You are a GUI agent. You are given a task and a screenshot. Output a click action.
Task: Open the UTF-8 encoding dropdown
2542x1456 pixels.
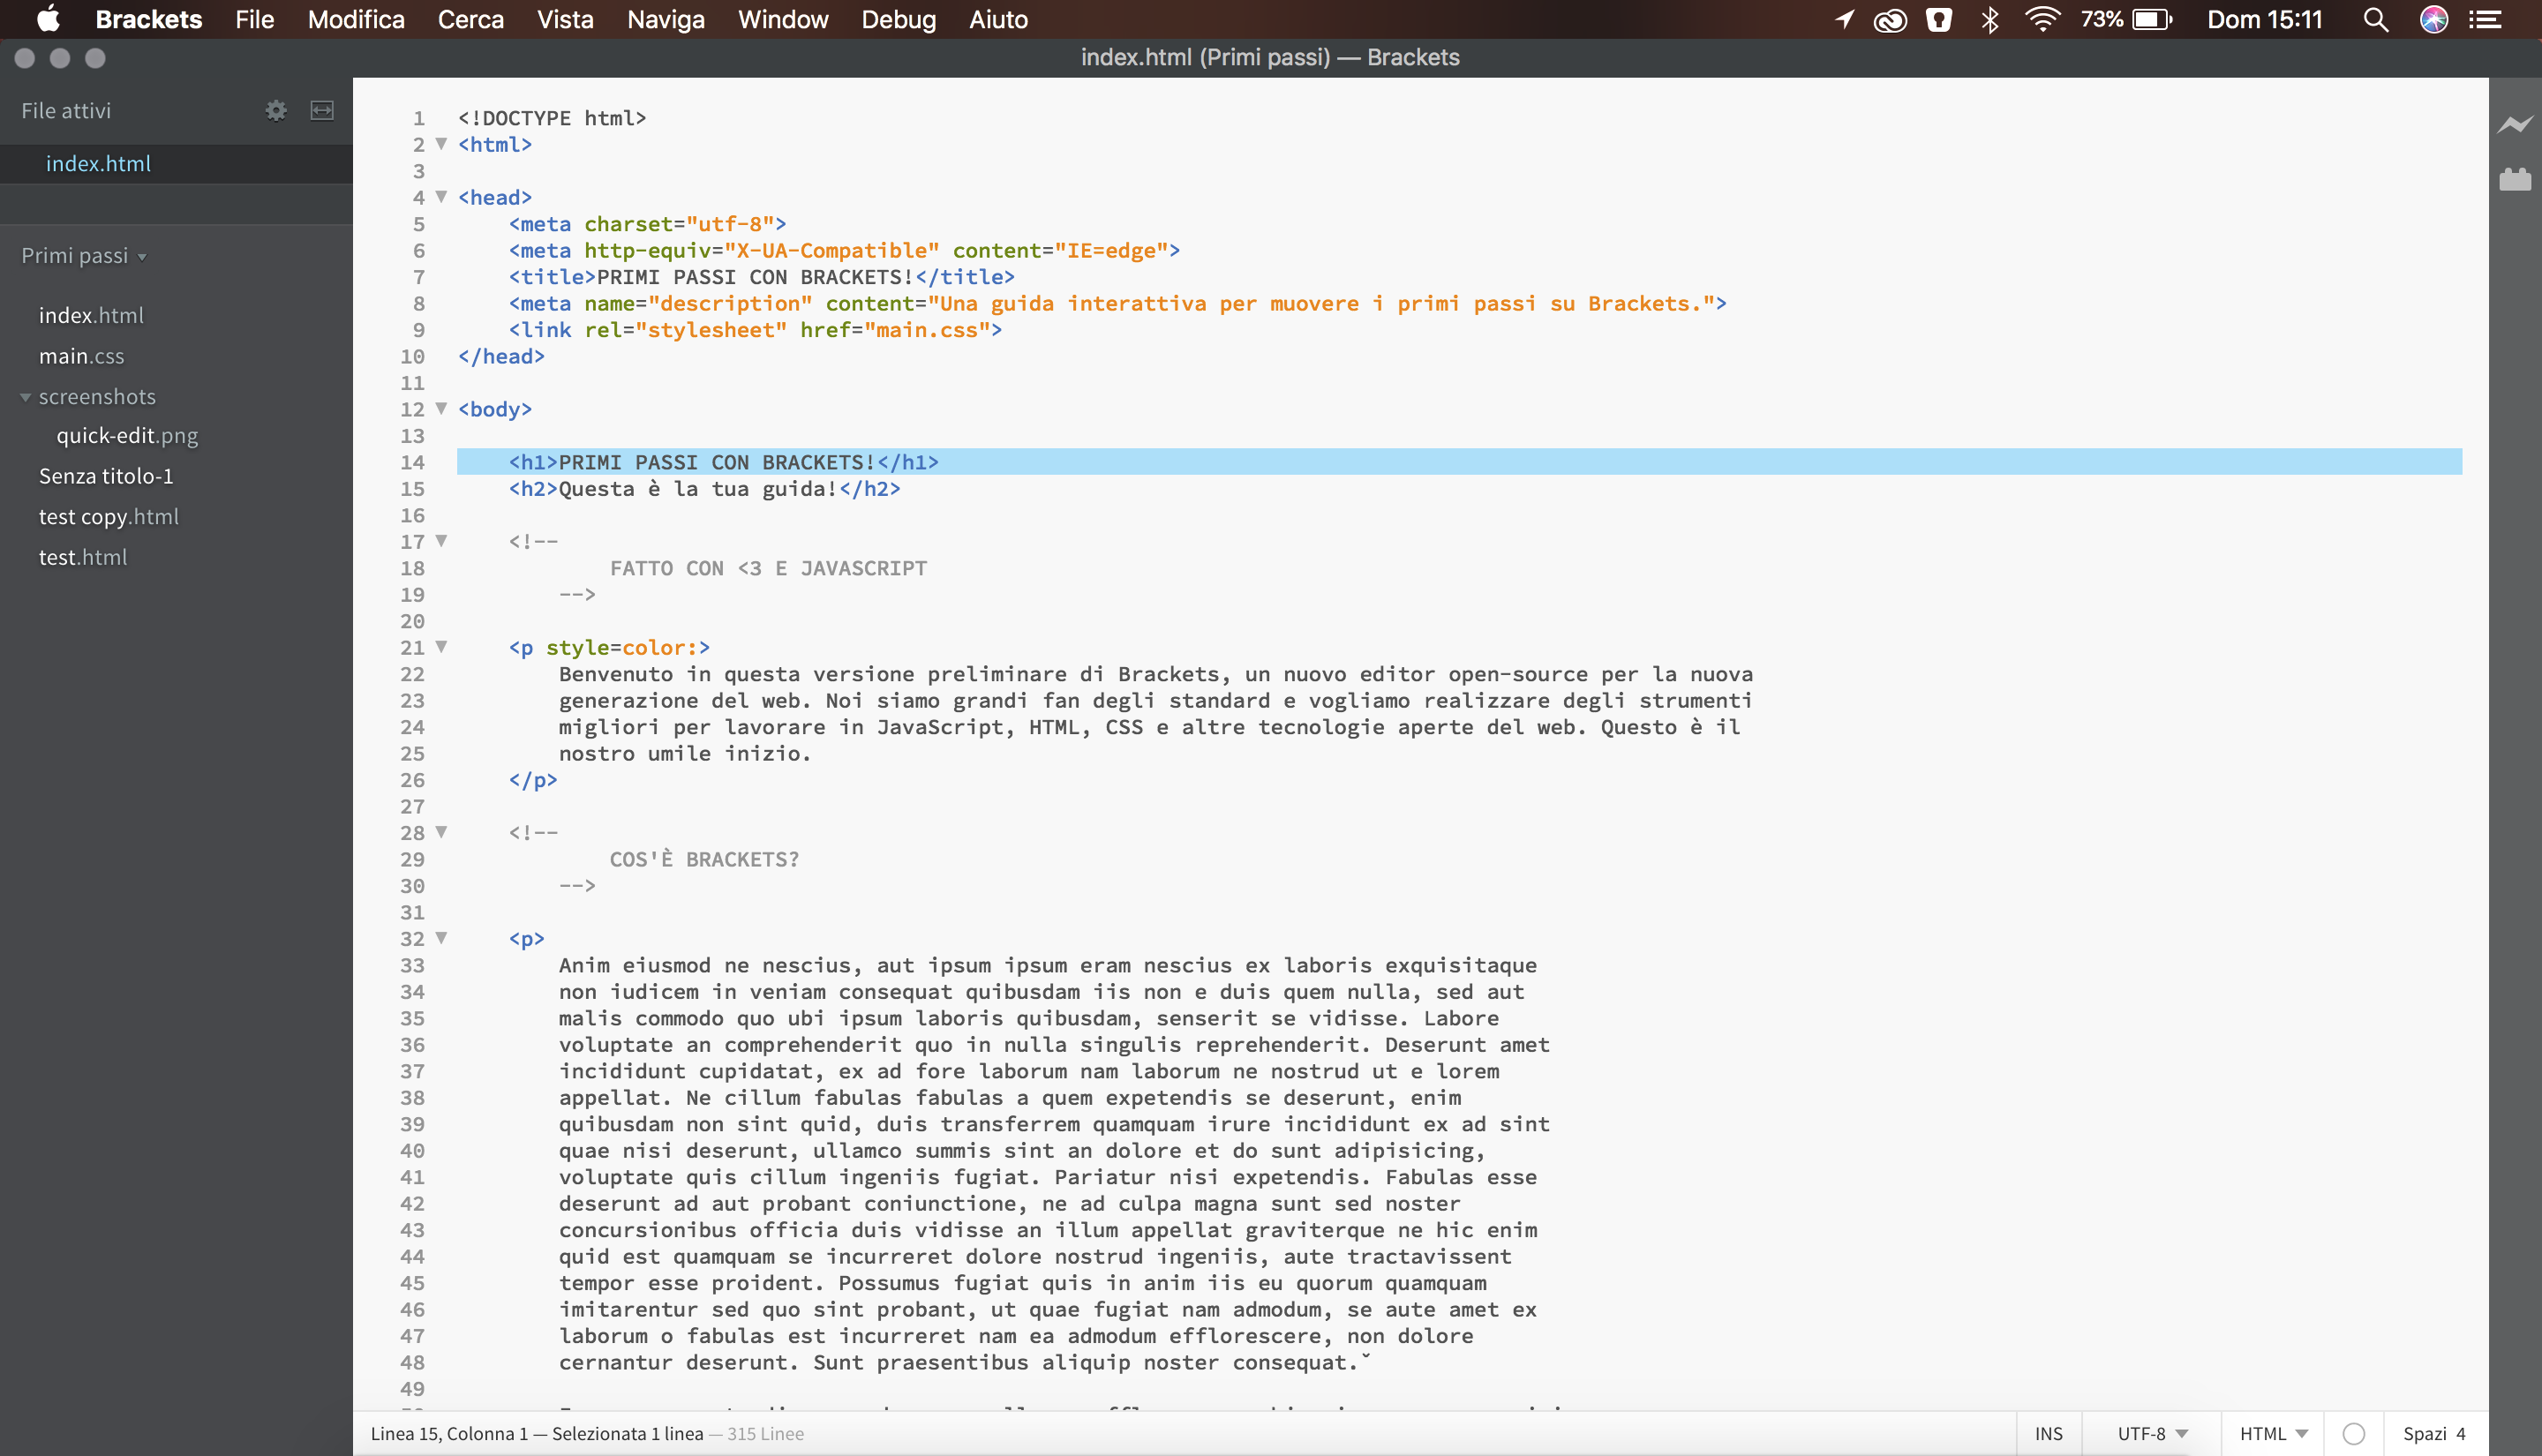click(x=2151, y=1433)
